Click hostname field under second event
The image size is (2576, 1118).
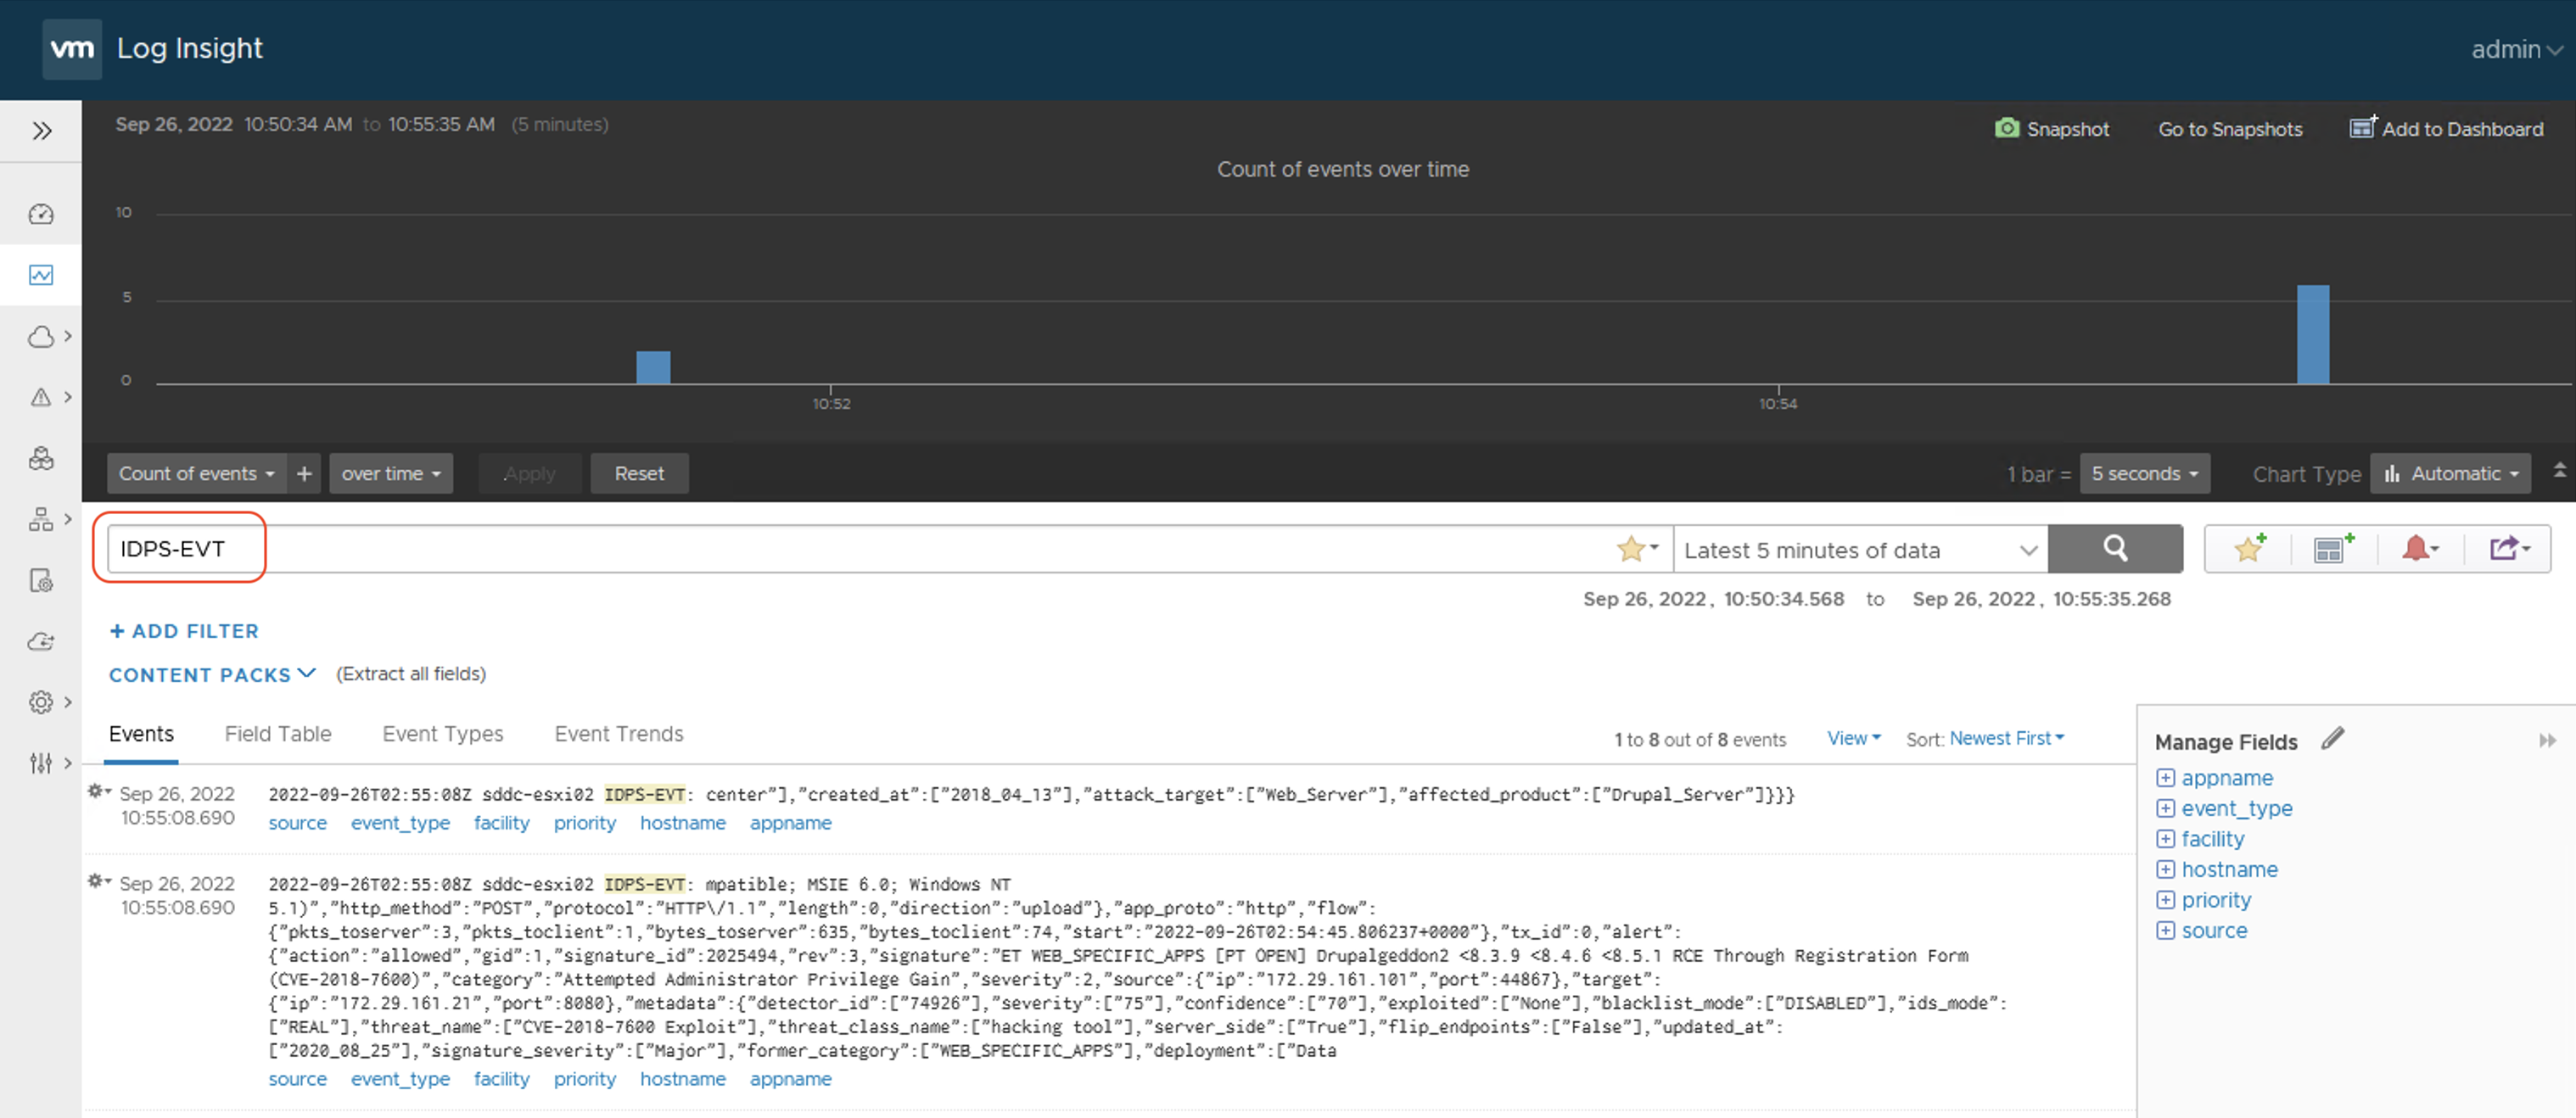[683, 1079]
